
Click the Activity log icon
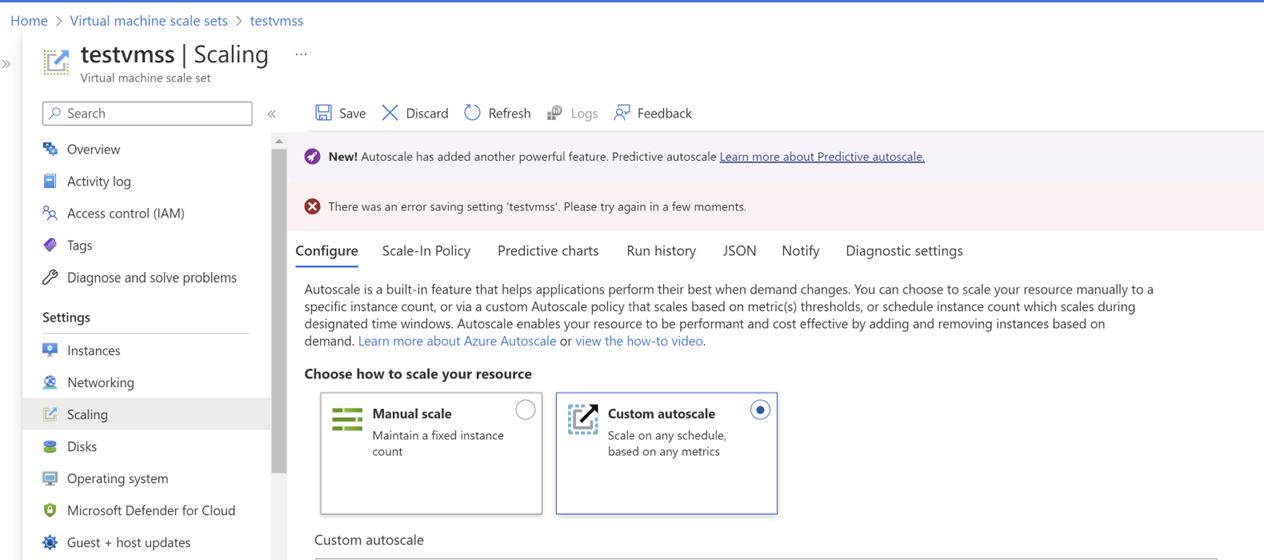50,181
